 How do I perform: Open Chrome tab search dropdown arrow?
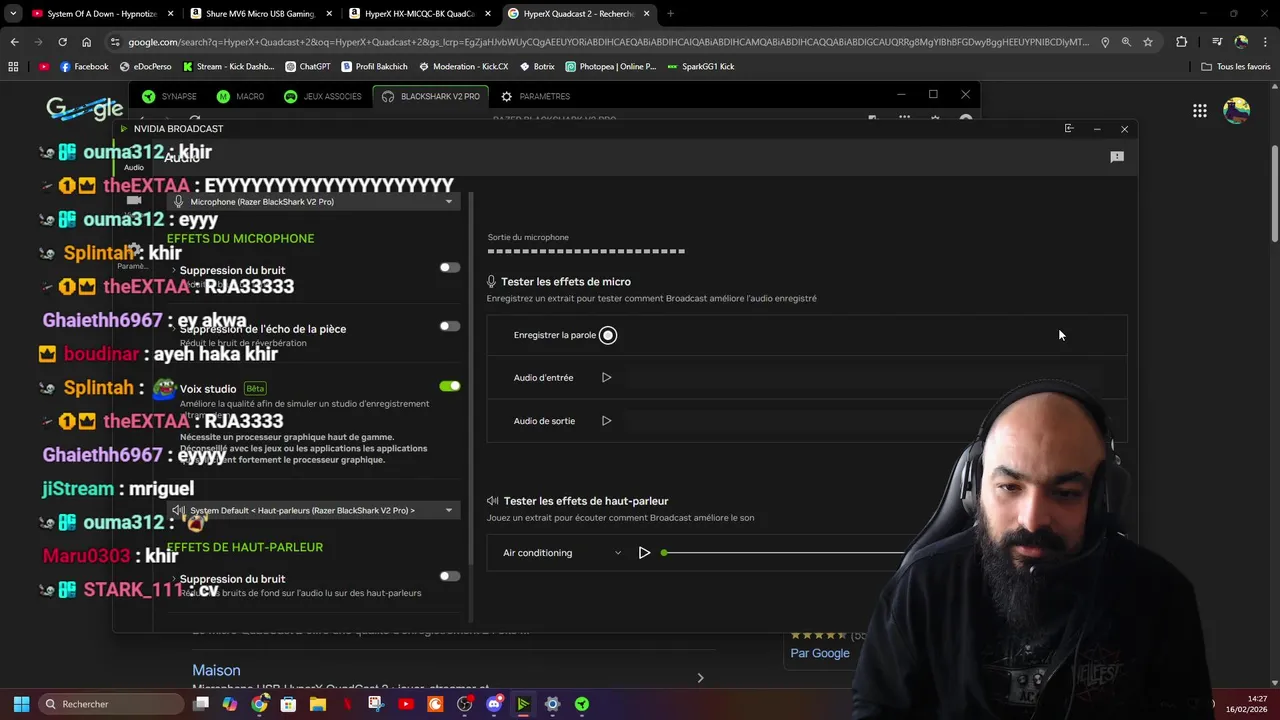pyautogui.click(x=13, y=14)
